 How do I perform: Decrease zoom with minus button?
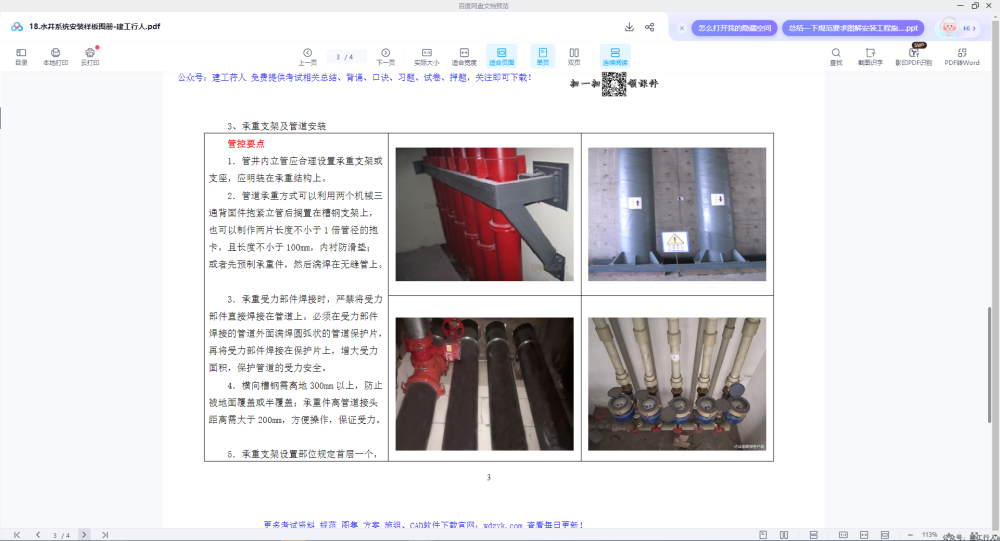(910, 535)
